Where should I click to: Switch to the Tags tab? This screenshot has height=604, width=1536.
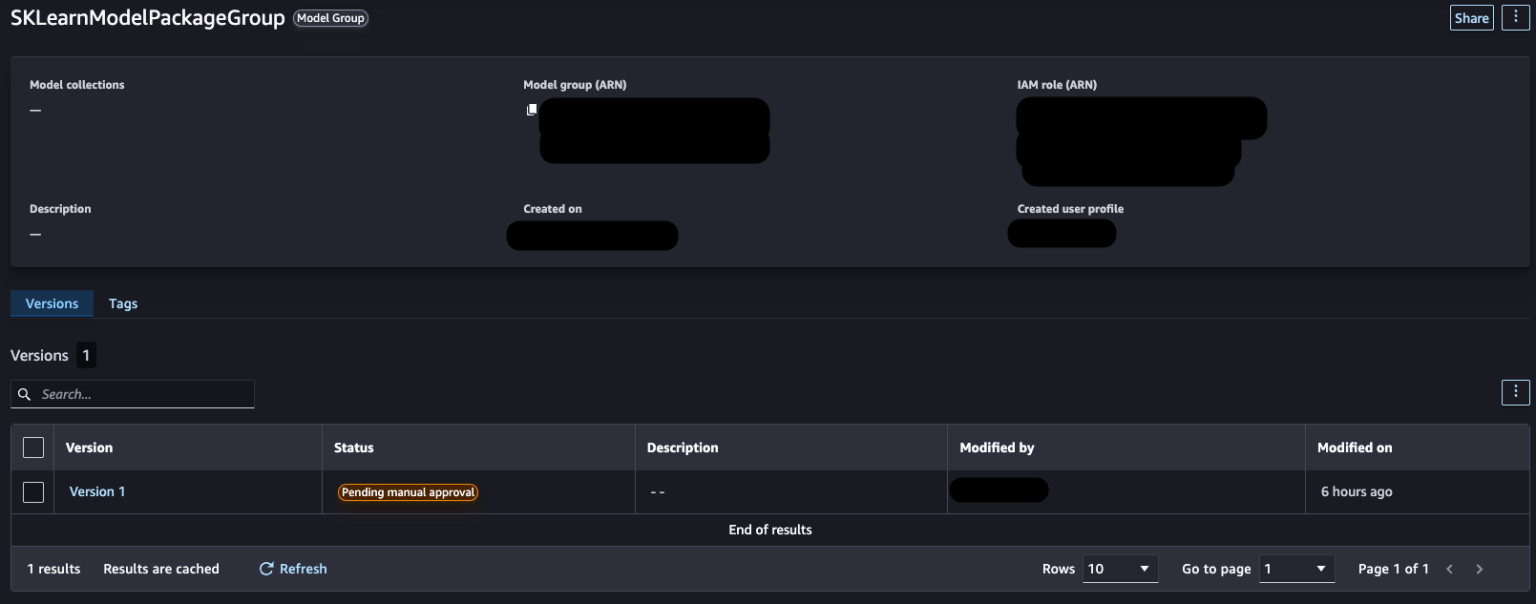[123, 304]
